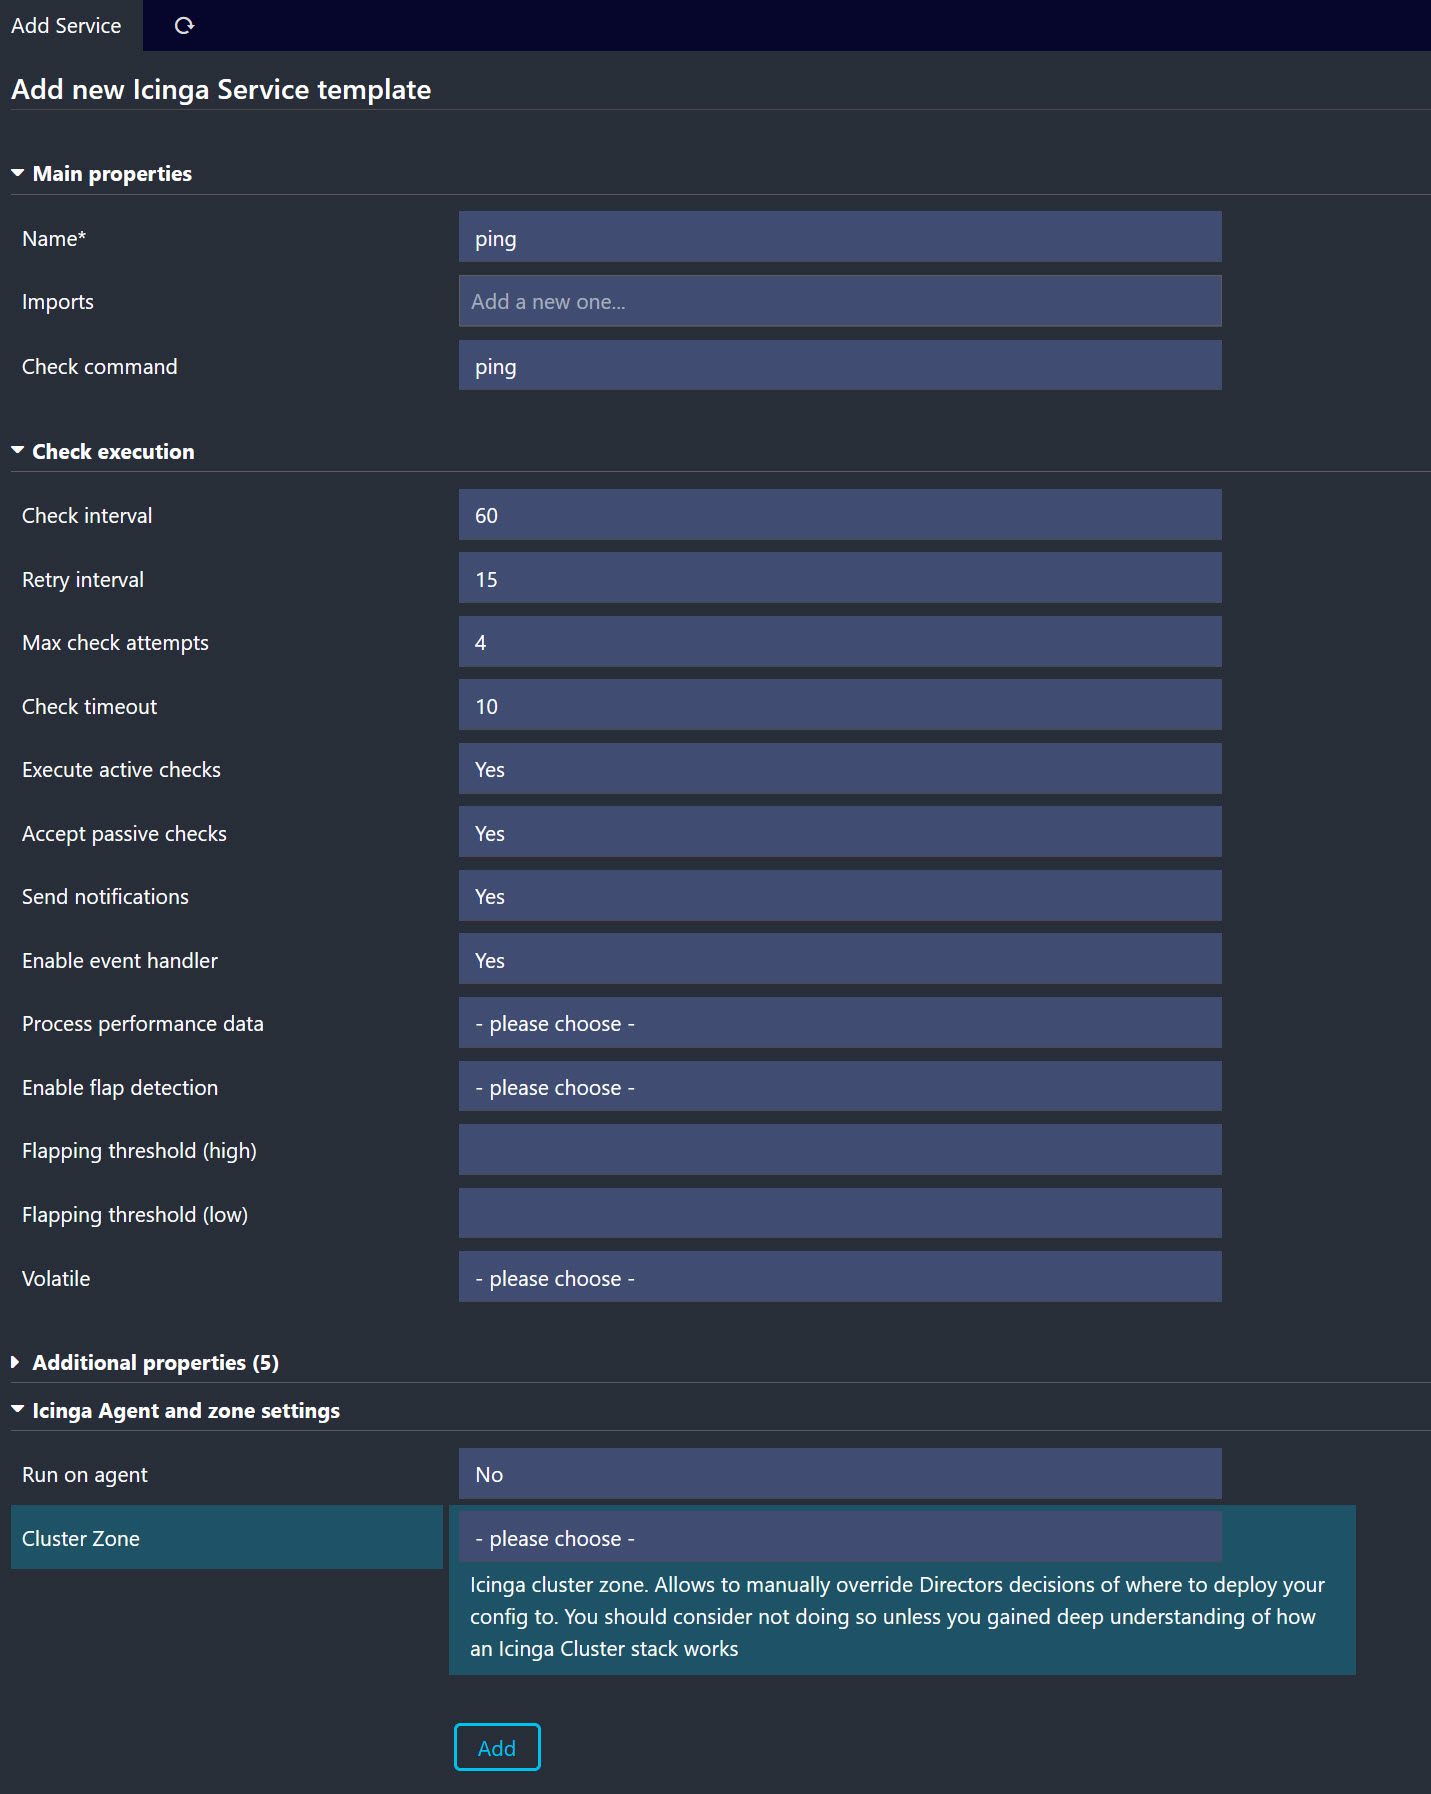Collapse Icinga Agent and zone settings section
Image resolution: width=1431 pixels, height=1794 pixels.
click(185, 1411)
